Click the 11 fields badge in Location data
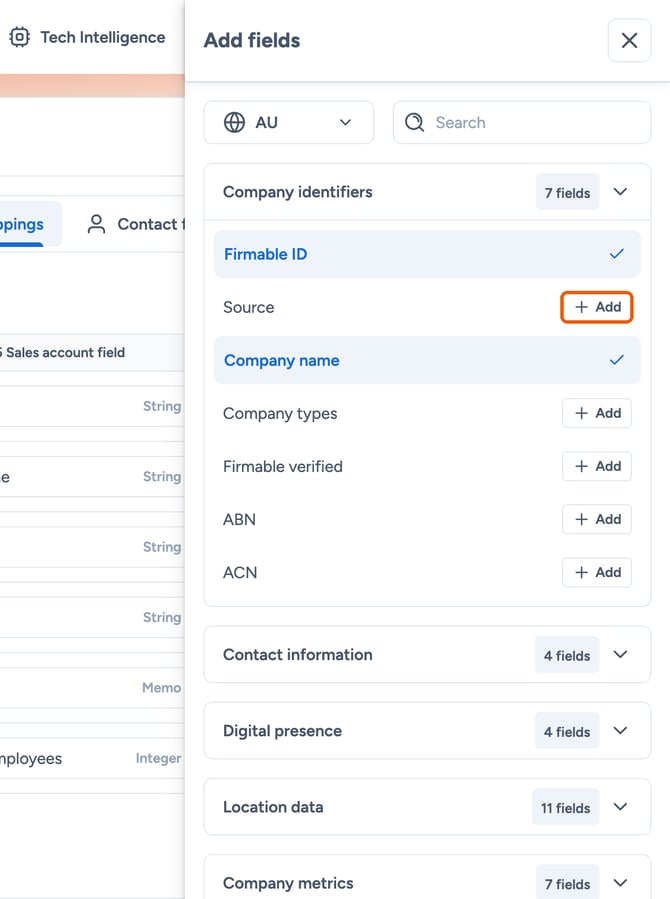Image resolution: width=670 pixels, height=899 pixels. [x=566, y=808]
